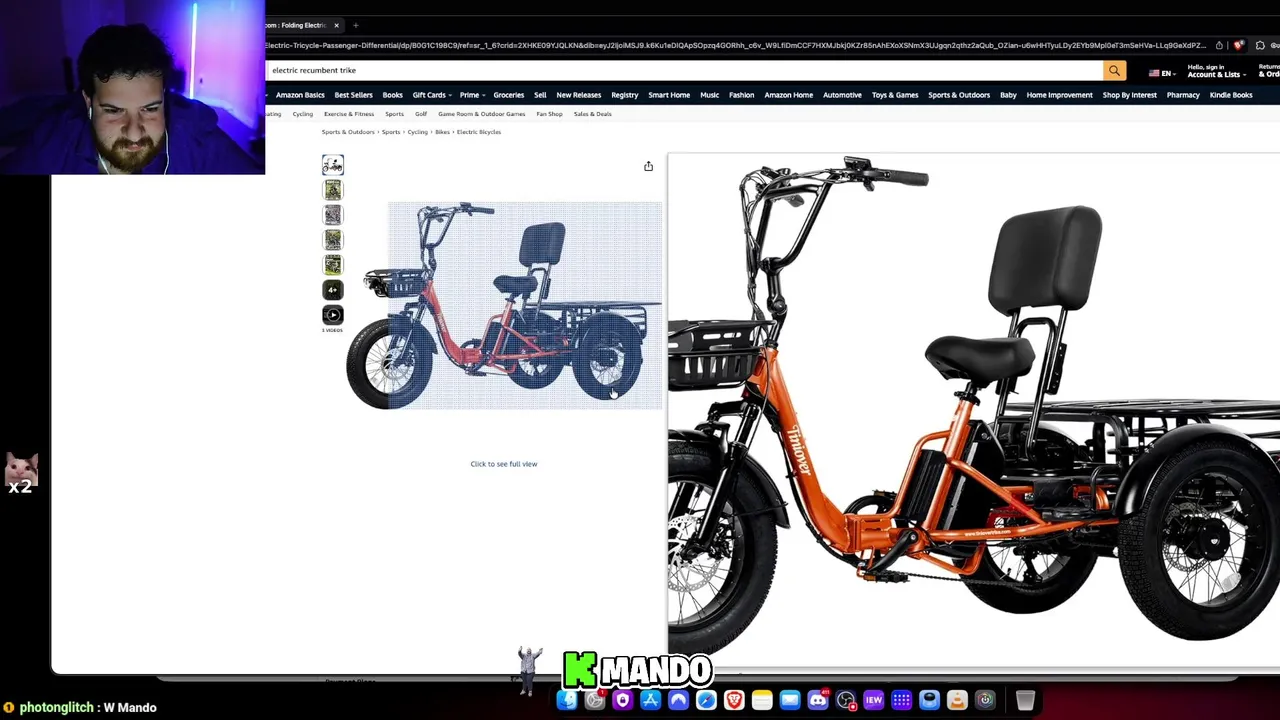Viewport: 1280px width, 720px height.
Task: Expand the Prime dropdown
Action: pyautogui.click(x=471, y=95)
